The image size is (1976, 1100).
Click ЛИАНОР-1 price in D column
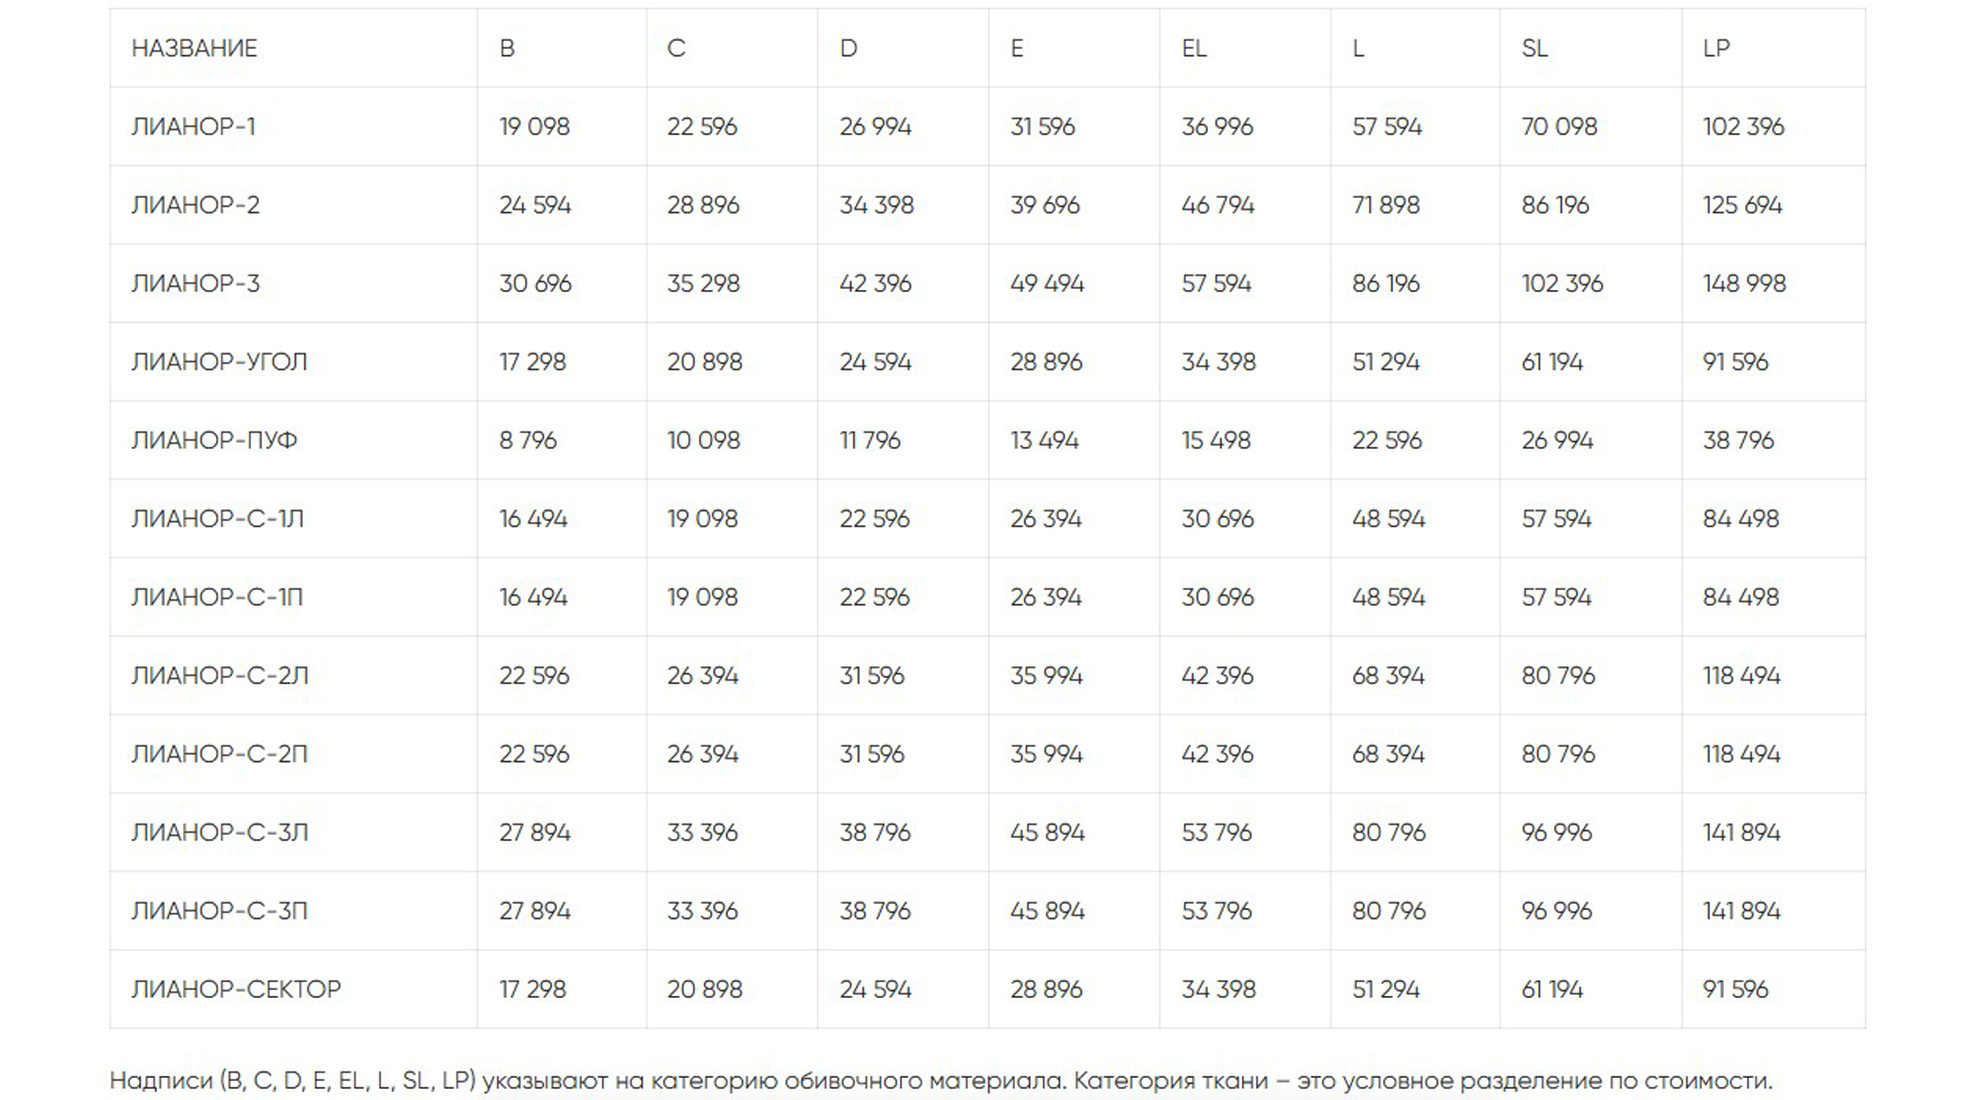pos(875,127)
